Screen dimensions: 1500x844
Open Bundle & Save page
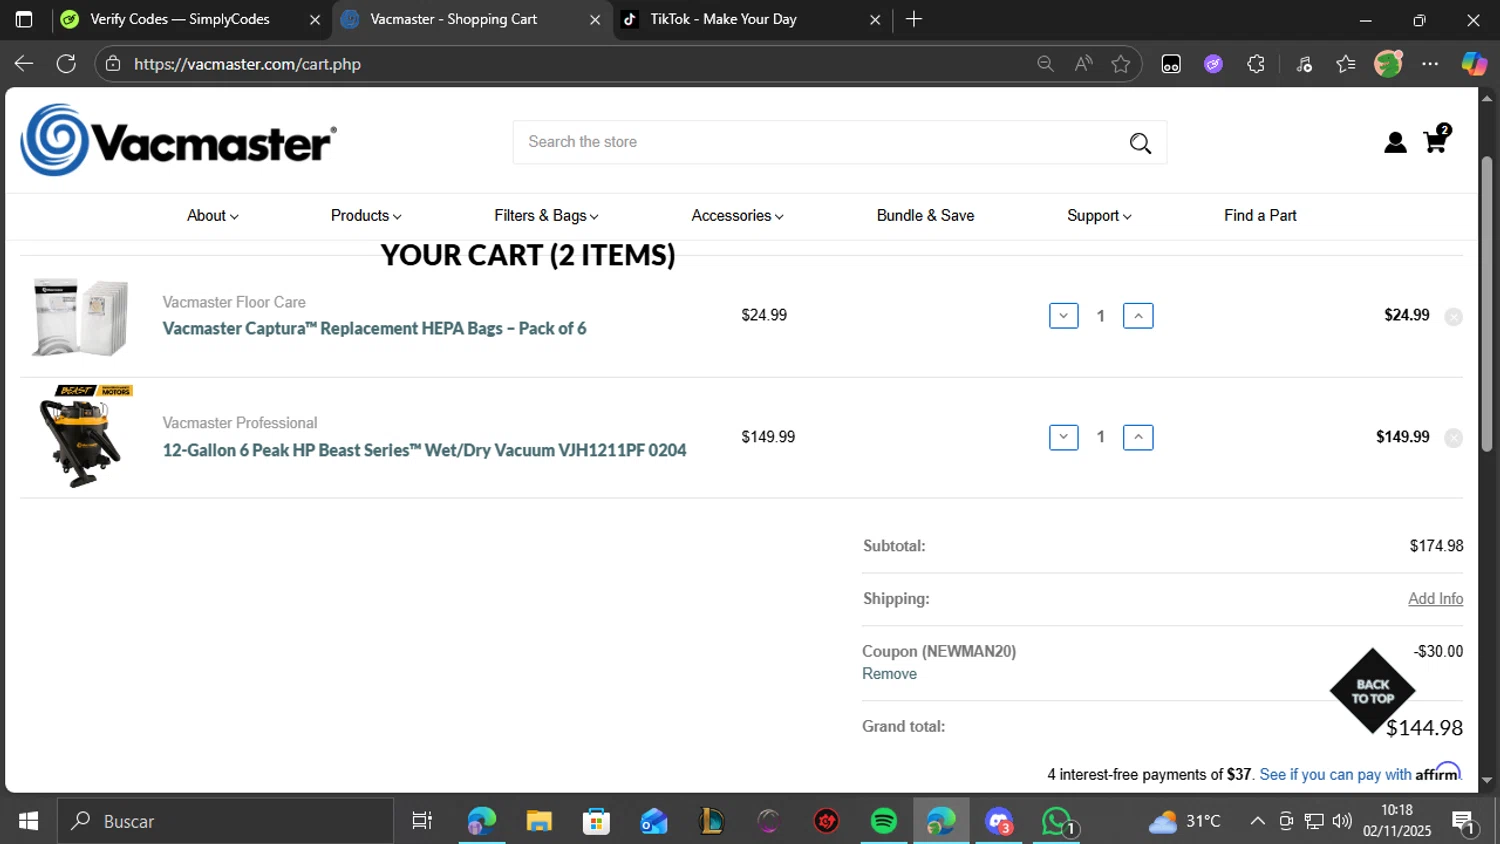click(925, 216)
